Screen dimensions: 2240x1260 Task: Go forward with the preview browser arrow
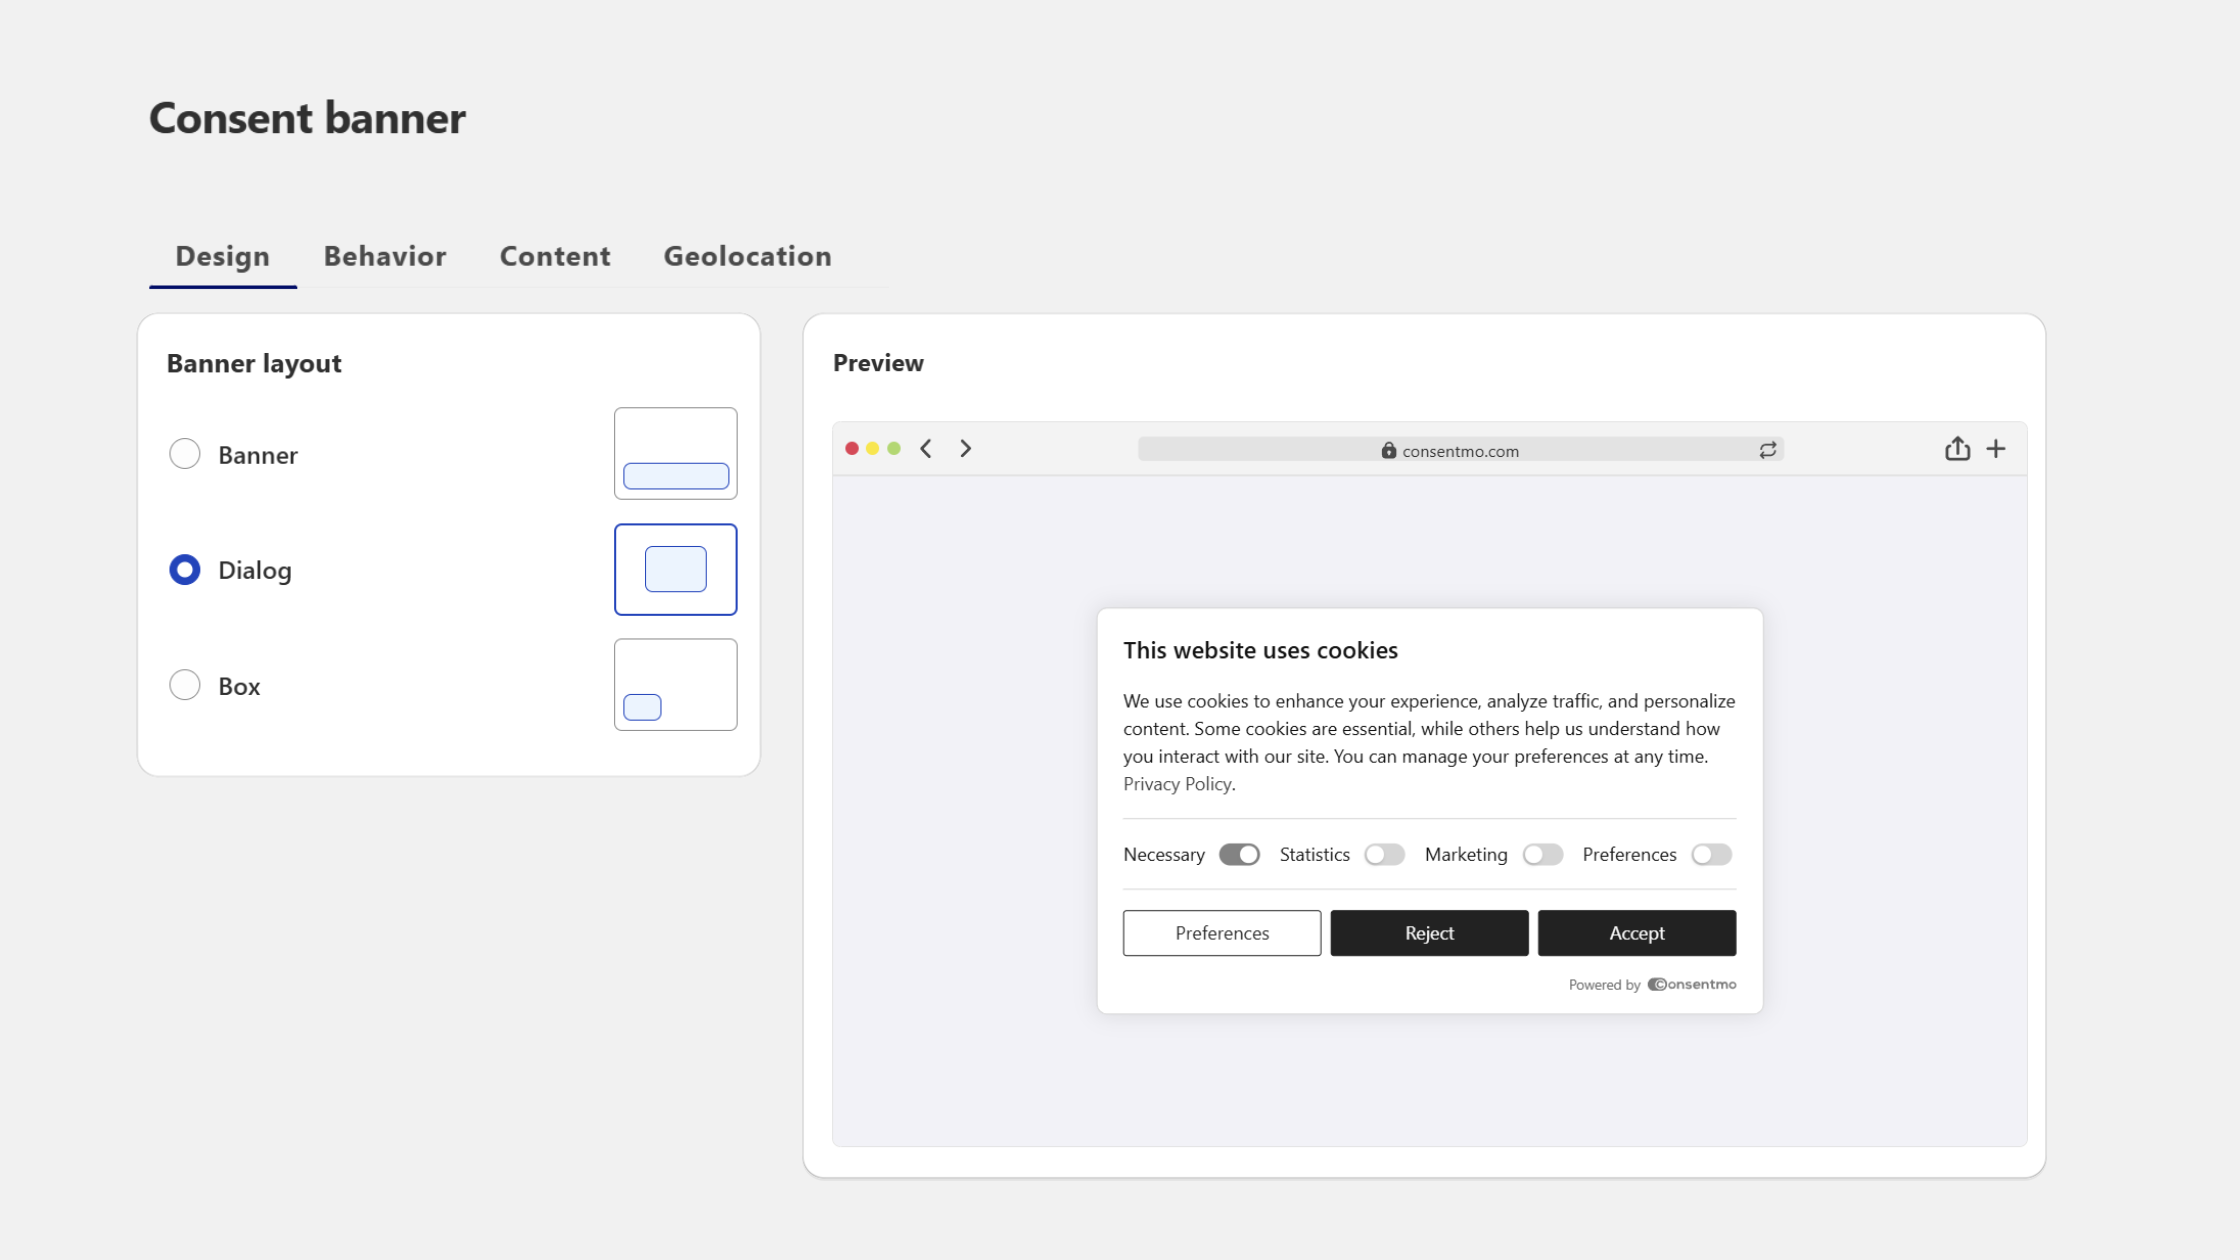965,449
